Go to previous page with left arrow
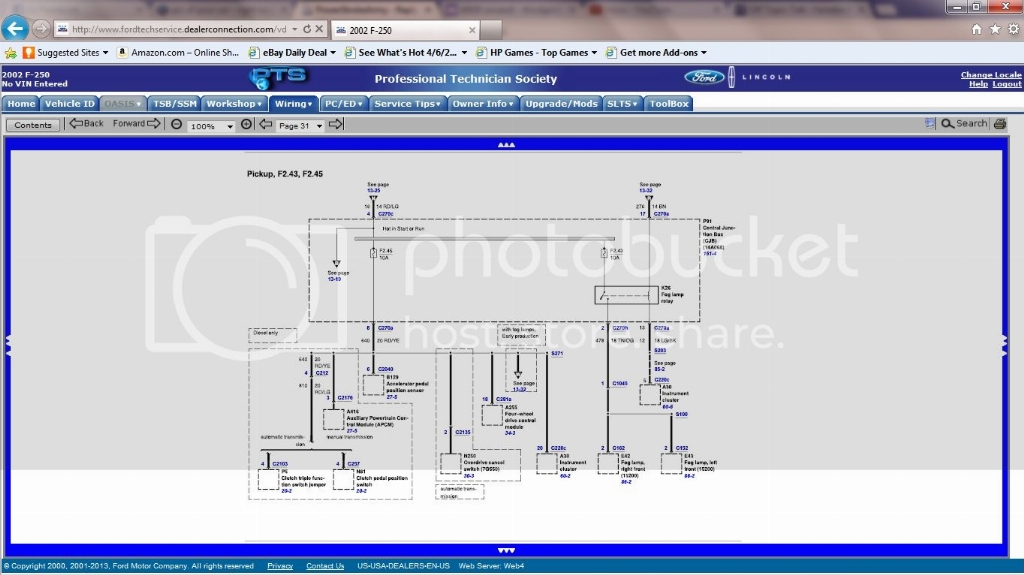This screenshot has height=575, width=1024. click(x=265, y=124)
